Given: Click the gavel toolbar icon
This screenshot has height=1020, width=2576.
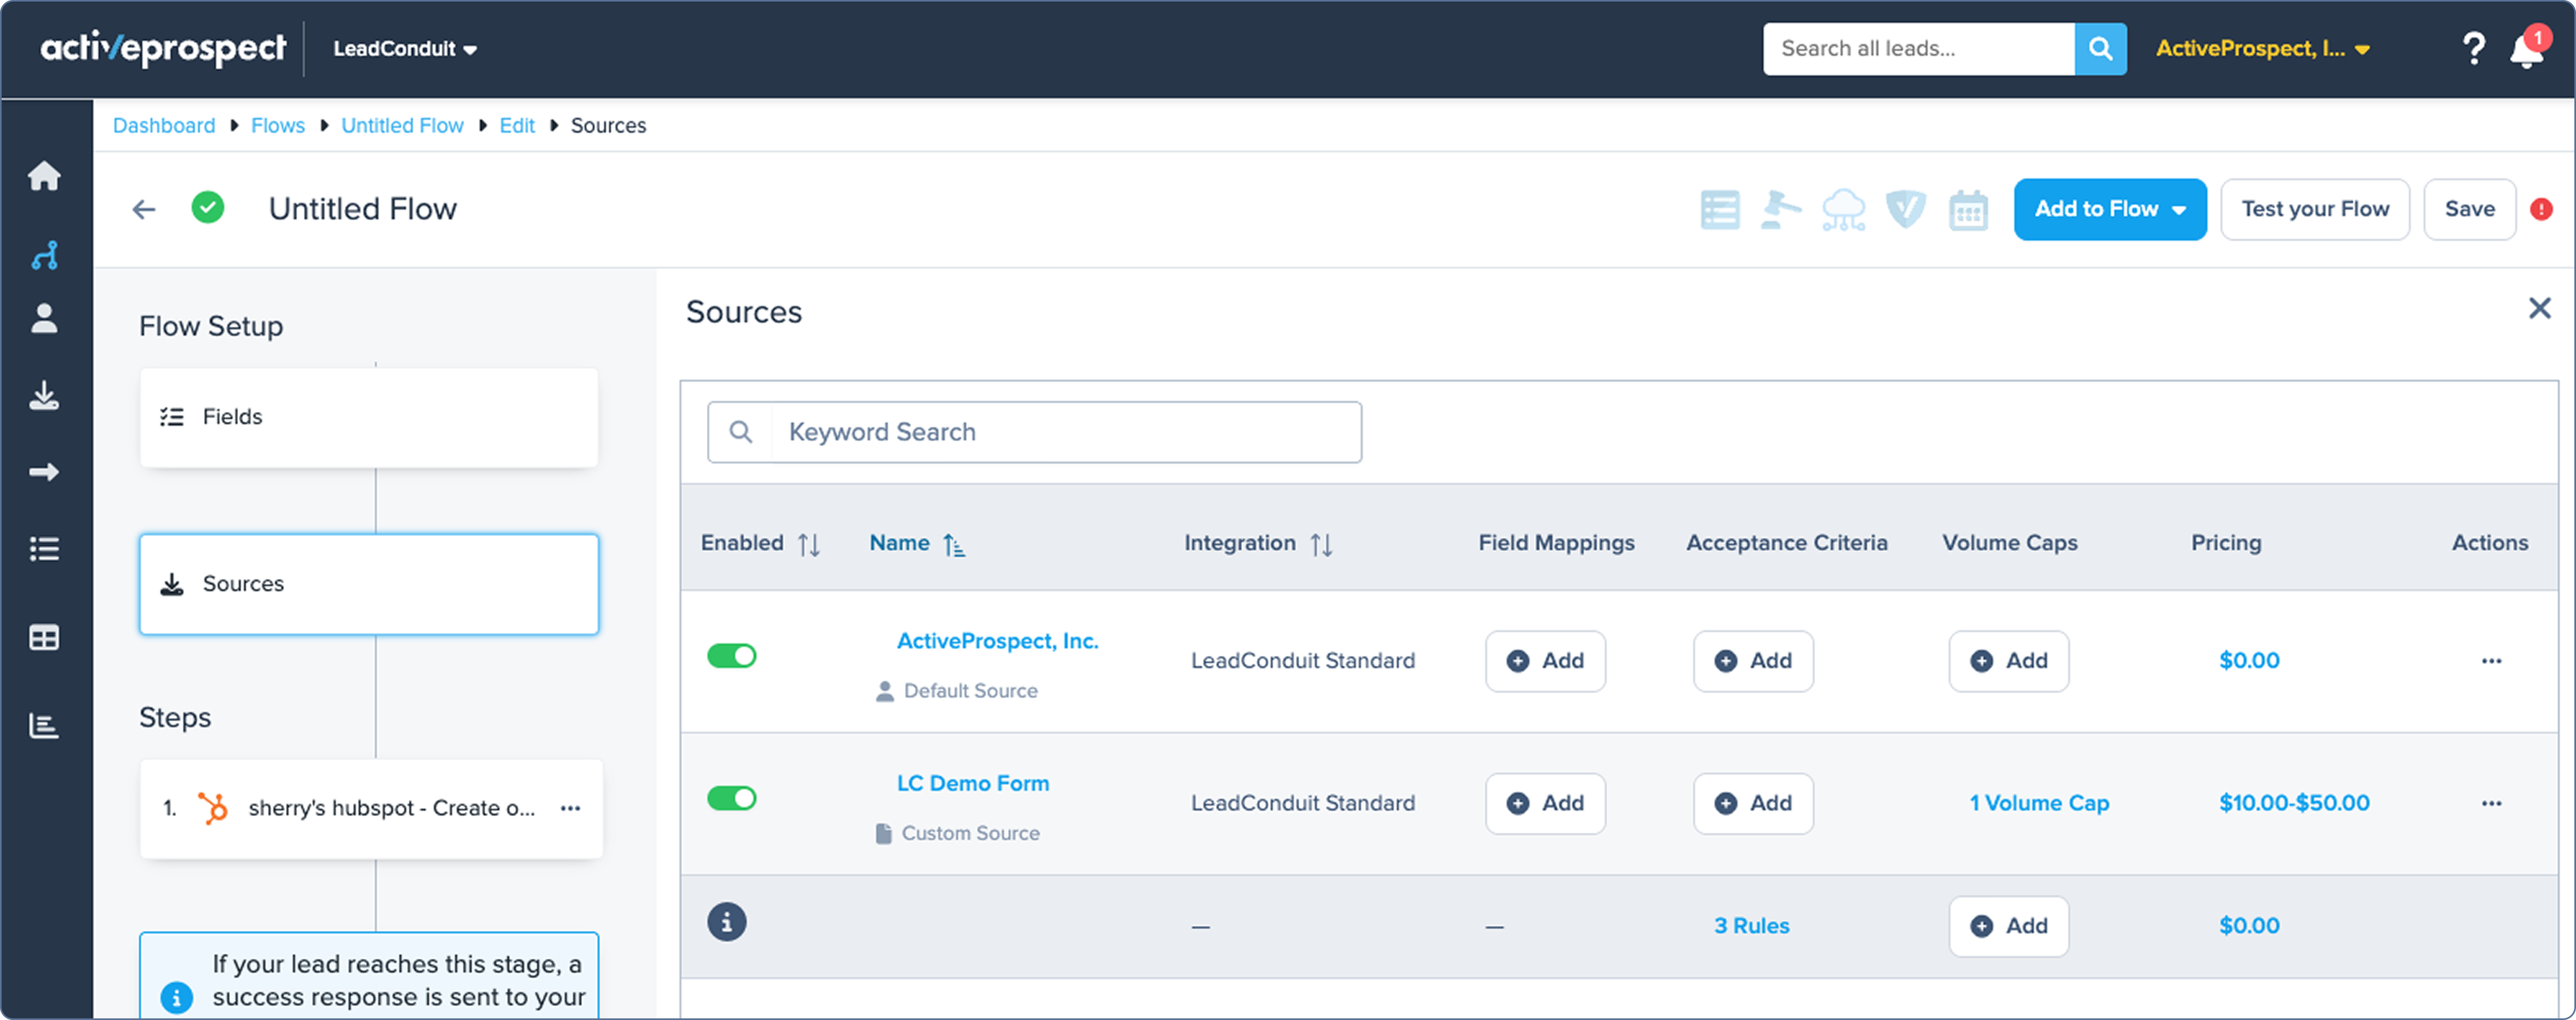Looking at the screenshot, I should point(1781,209).
